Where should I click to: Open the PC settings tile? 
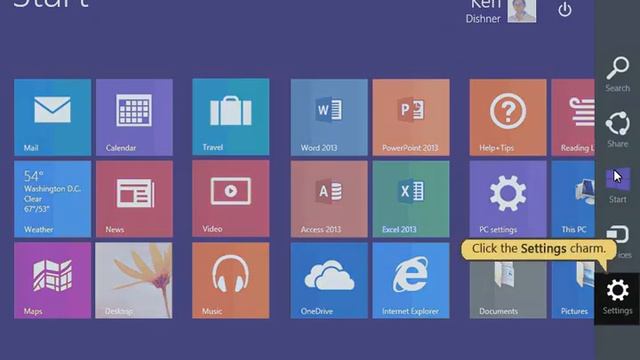(x=508, y=199)
